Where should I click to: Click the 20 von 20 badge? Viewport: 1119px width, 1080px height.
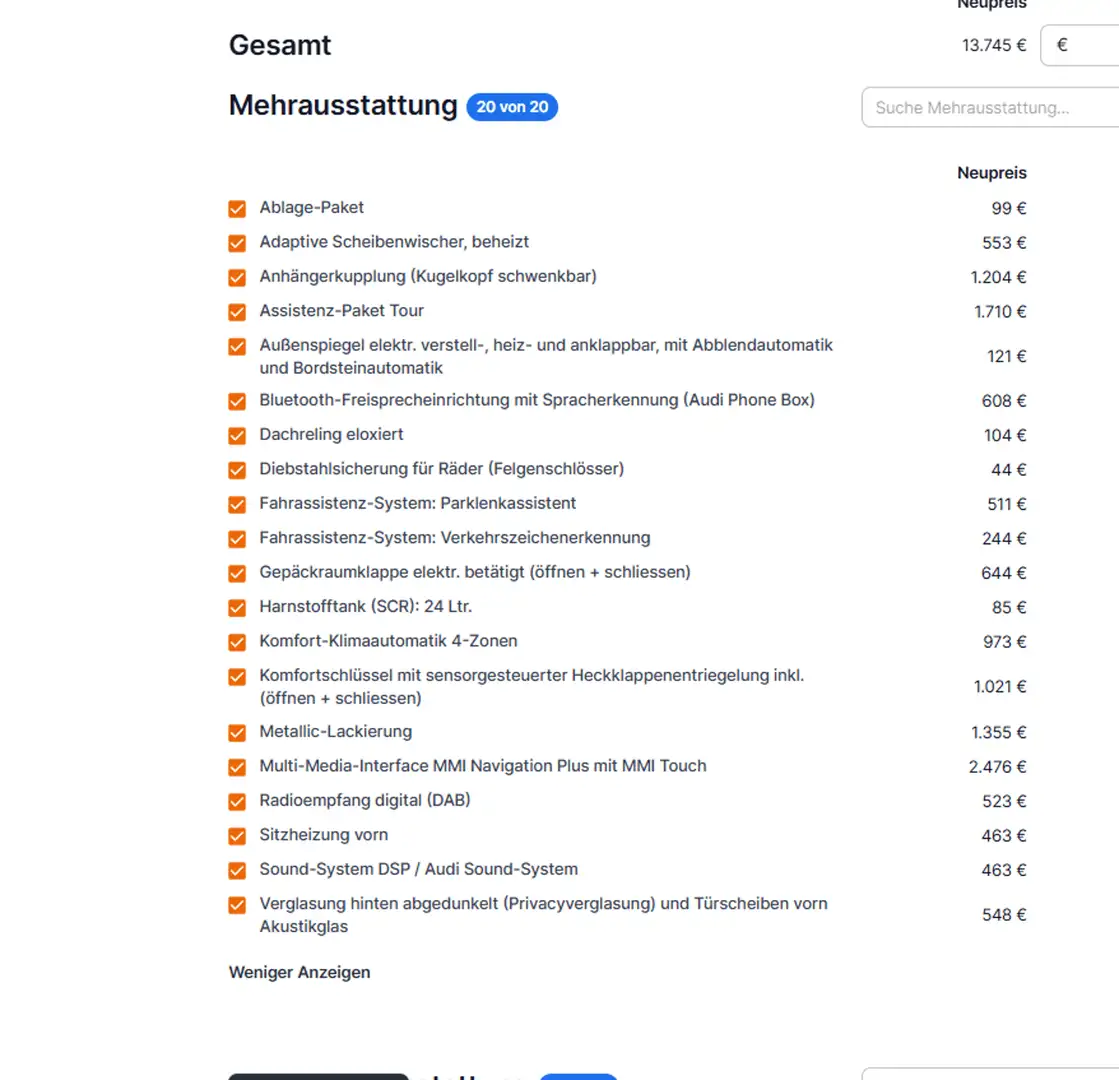[x=512, y=107]
